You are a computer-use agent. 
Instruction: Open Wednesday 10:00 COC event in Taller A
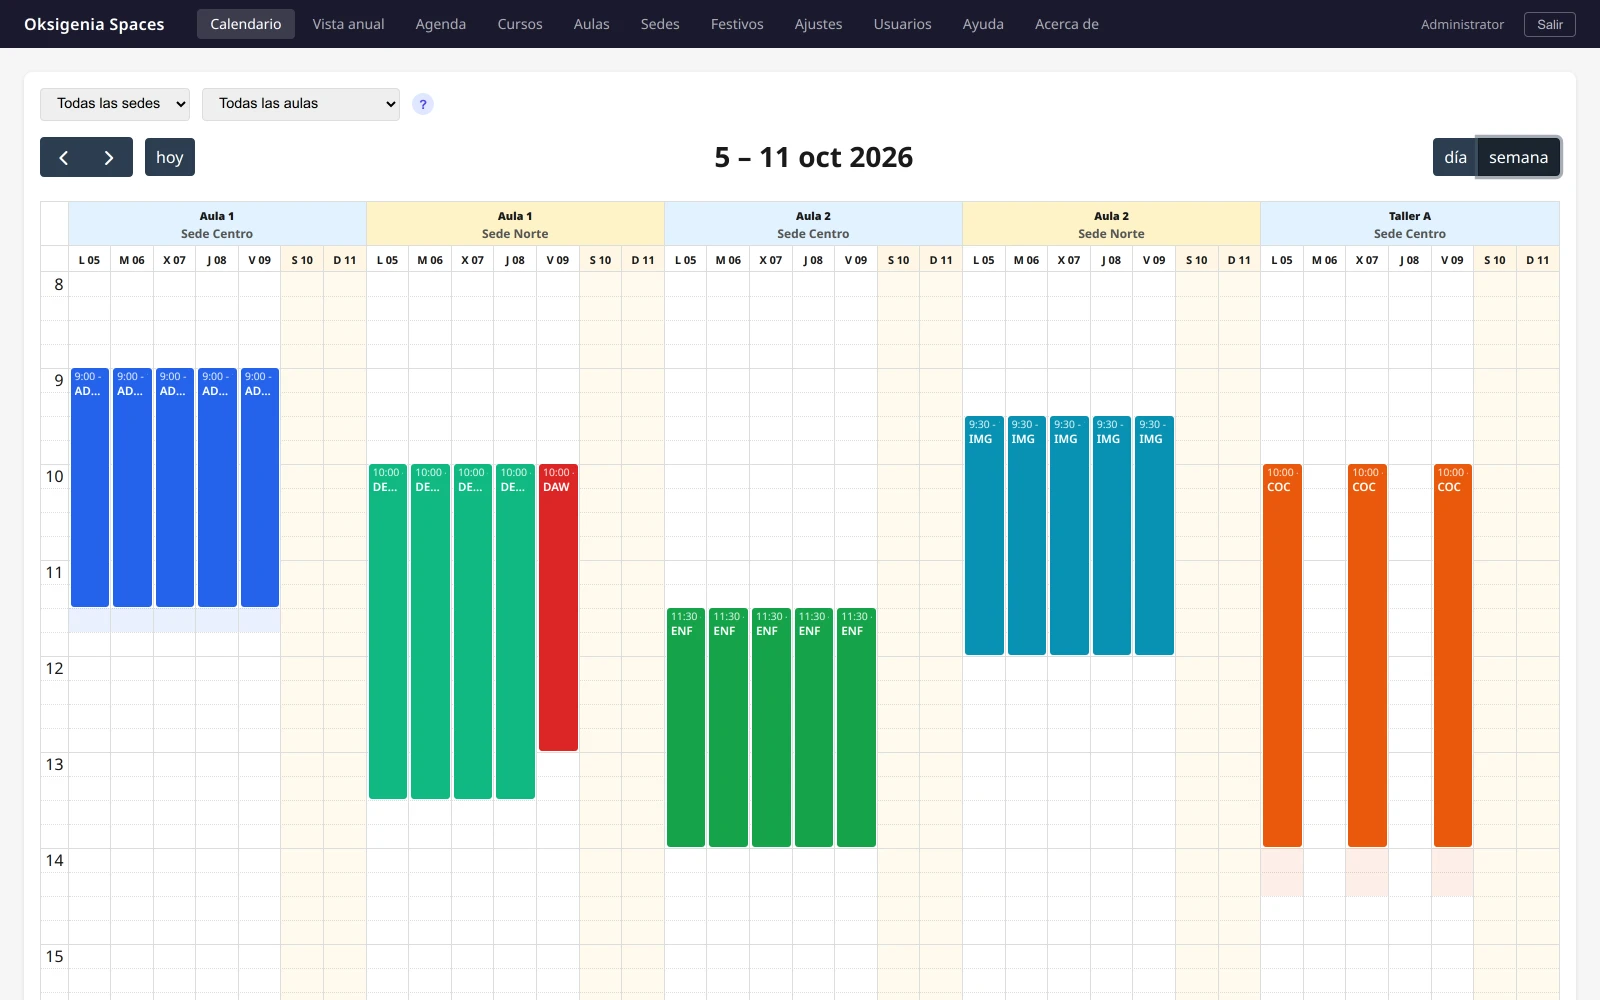coord(1367,655)
